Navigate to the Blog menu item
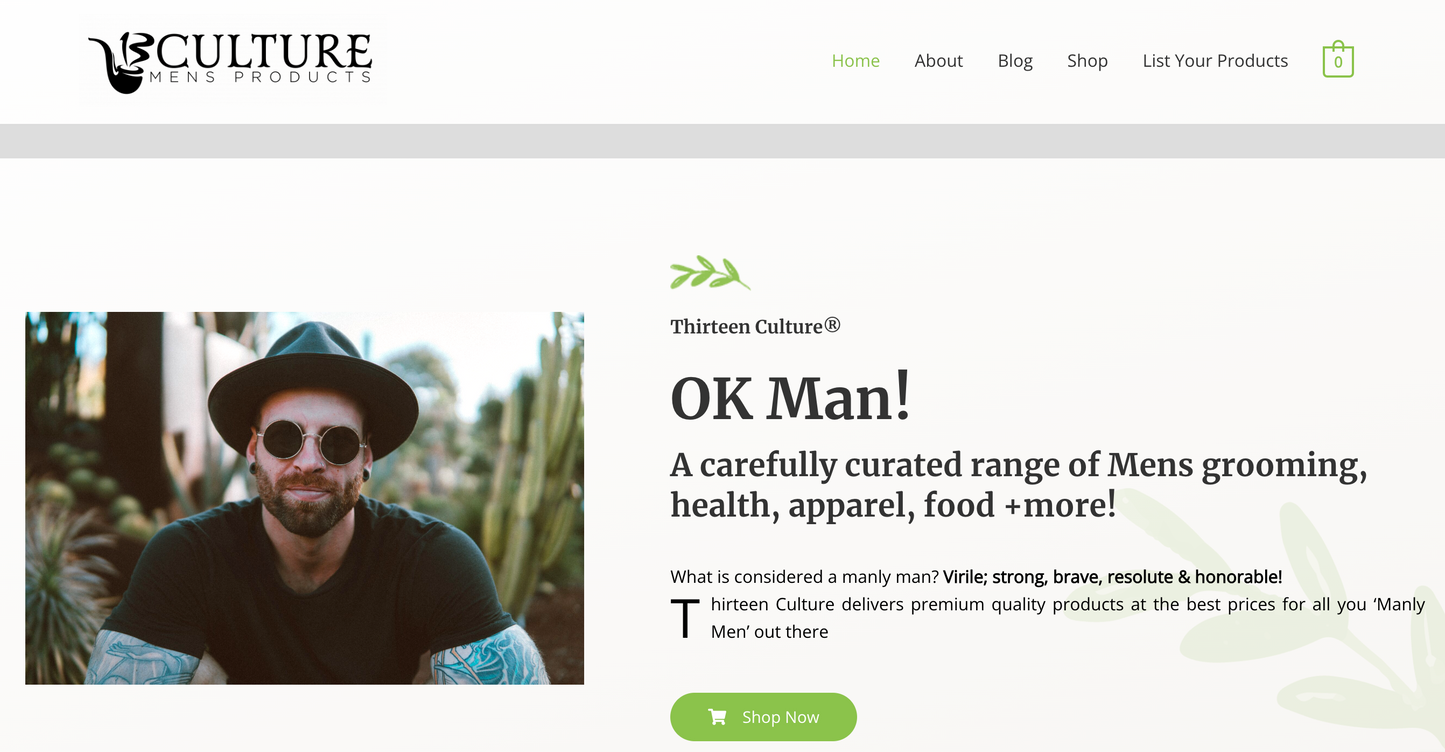 tap(1014, 61)
